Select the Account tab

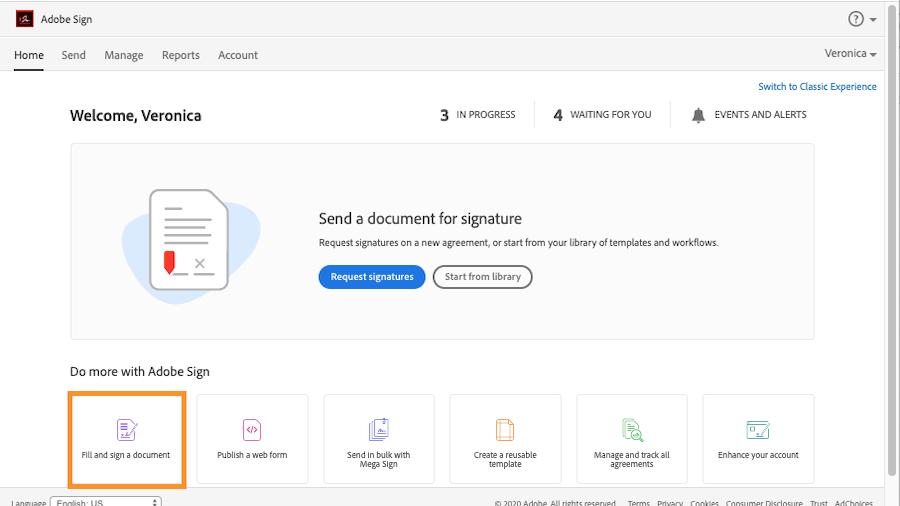(x=238, y=55)
